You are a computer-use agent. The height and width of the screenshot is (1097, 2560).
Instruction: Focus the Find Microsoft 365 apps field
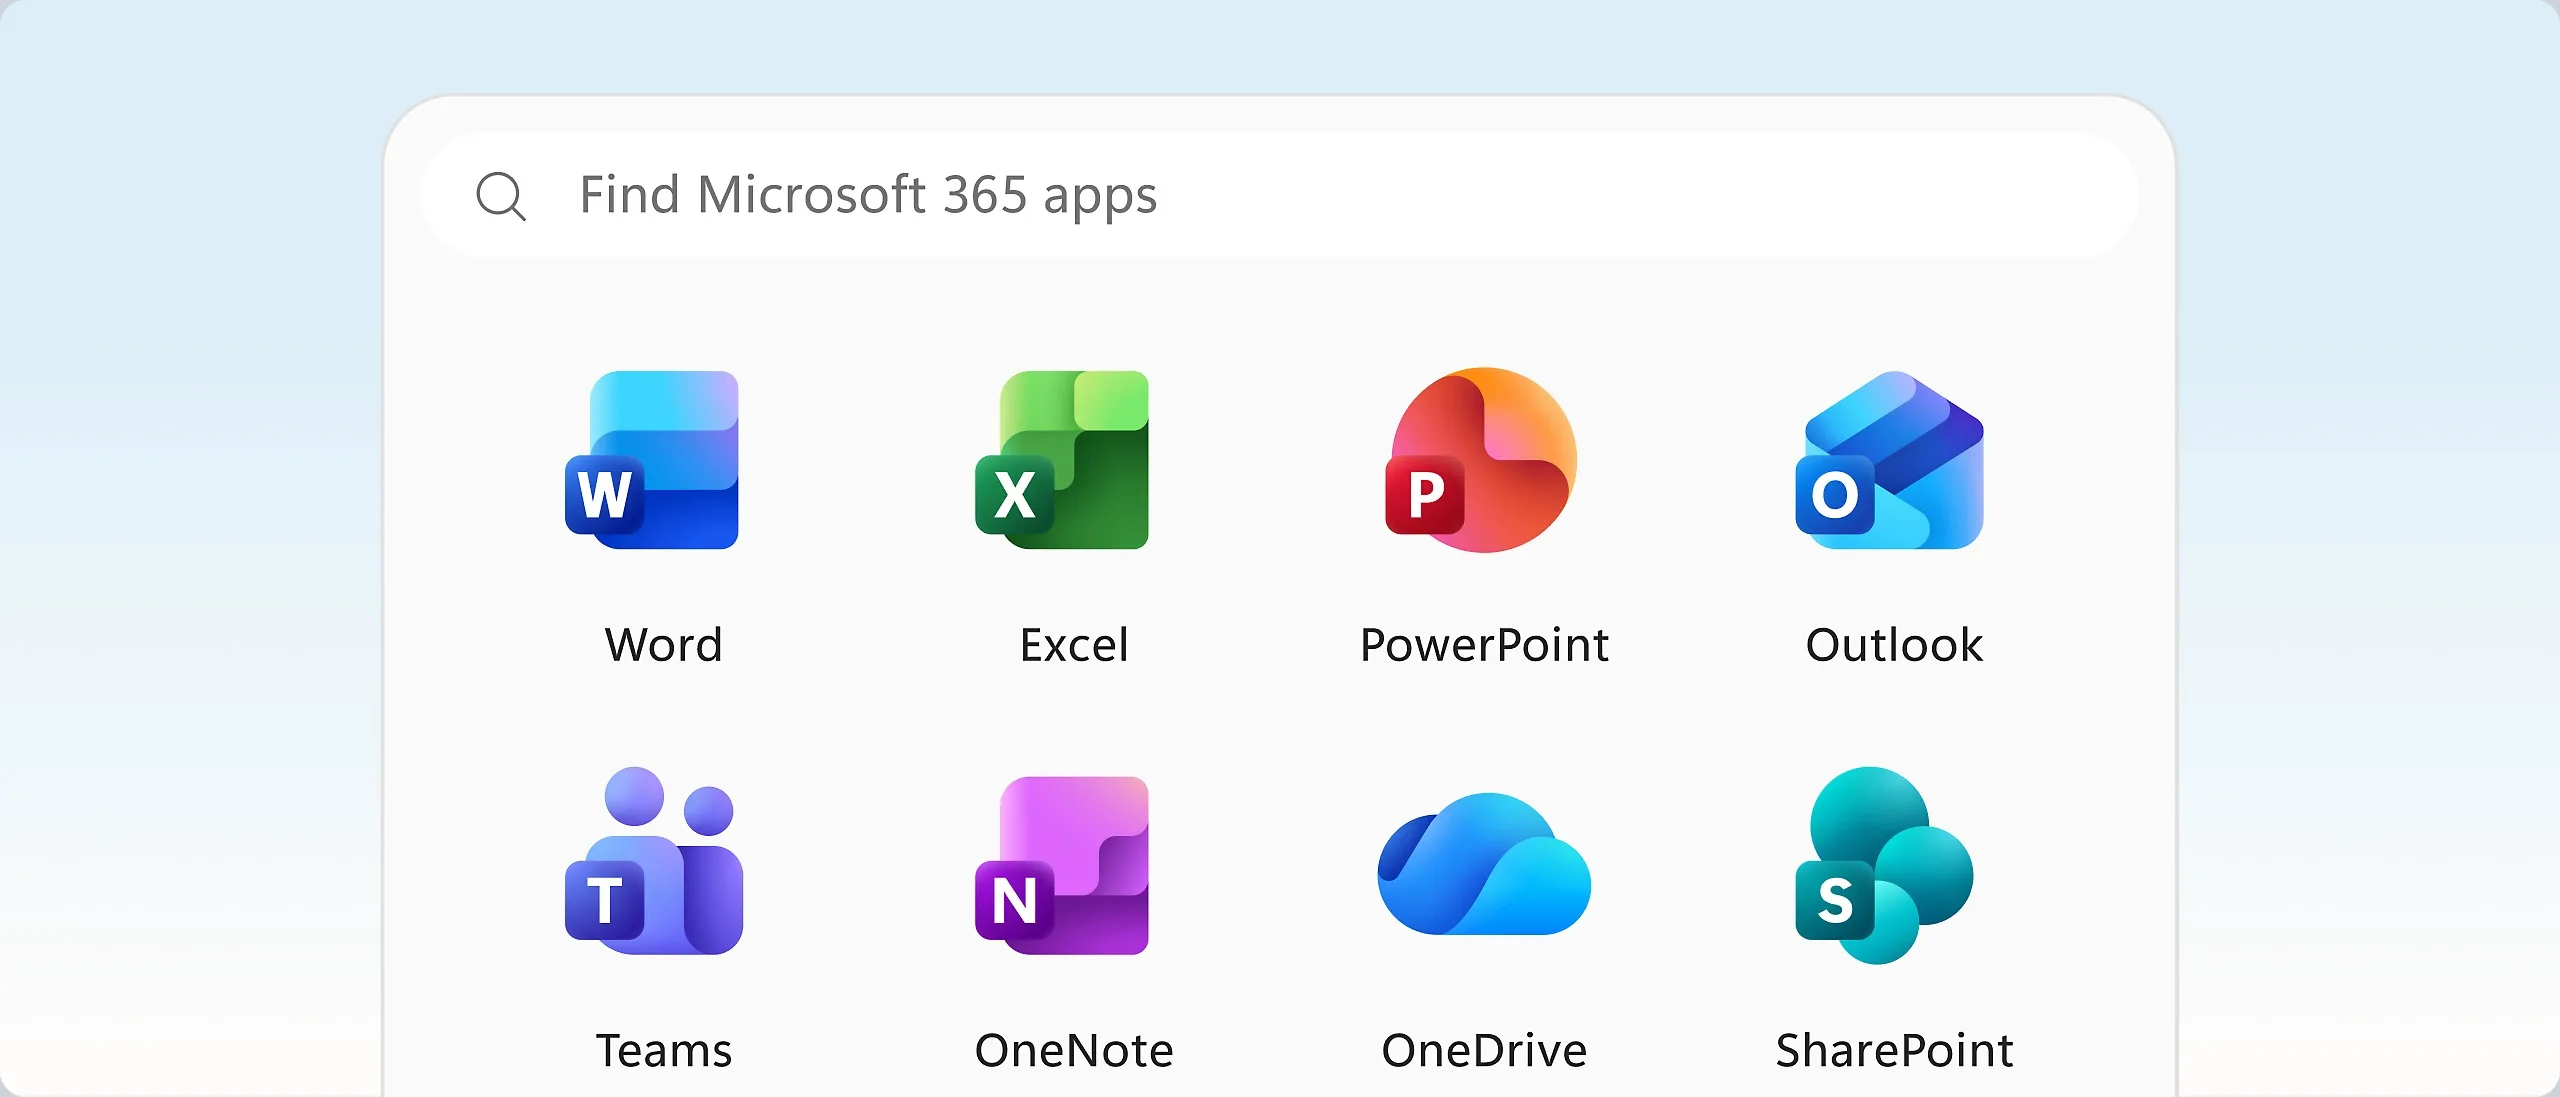click(x=1280, y=195)
